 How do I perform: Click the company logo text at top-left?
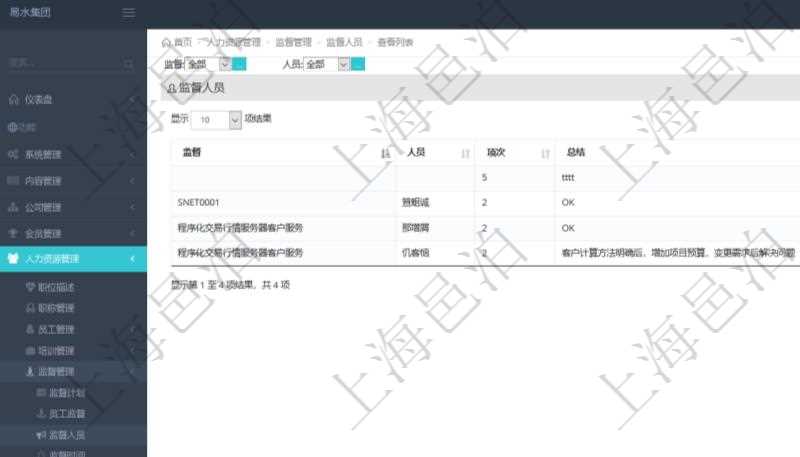[30, 13]
